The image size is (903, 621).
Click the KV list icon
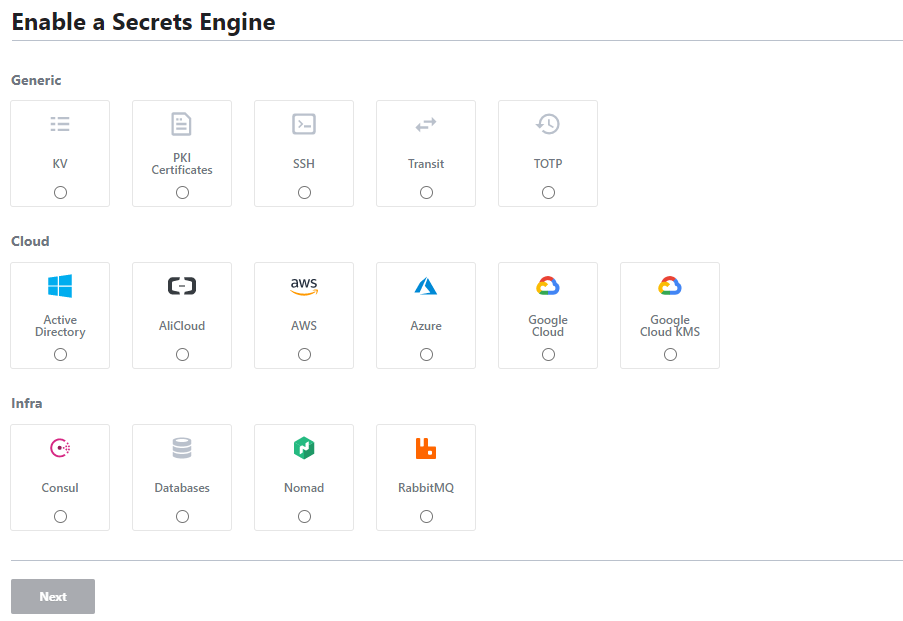pos(60,124)
